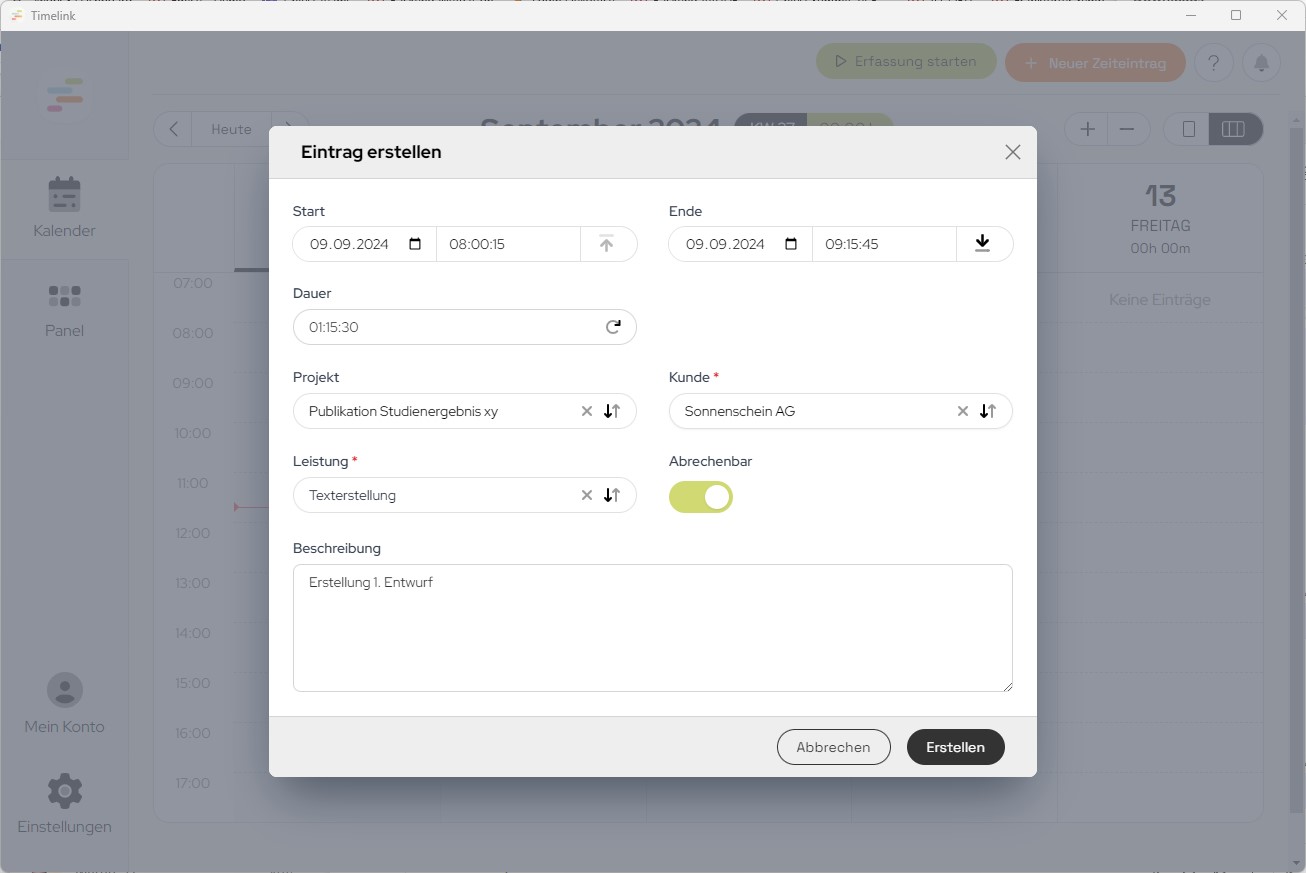Open the Start date calendar picker
Viewport: 1306px width, 873px height.
415,244
